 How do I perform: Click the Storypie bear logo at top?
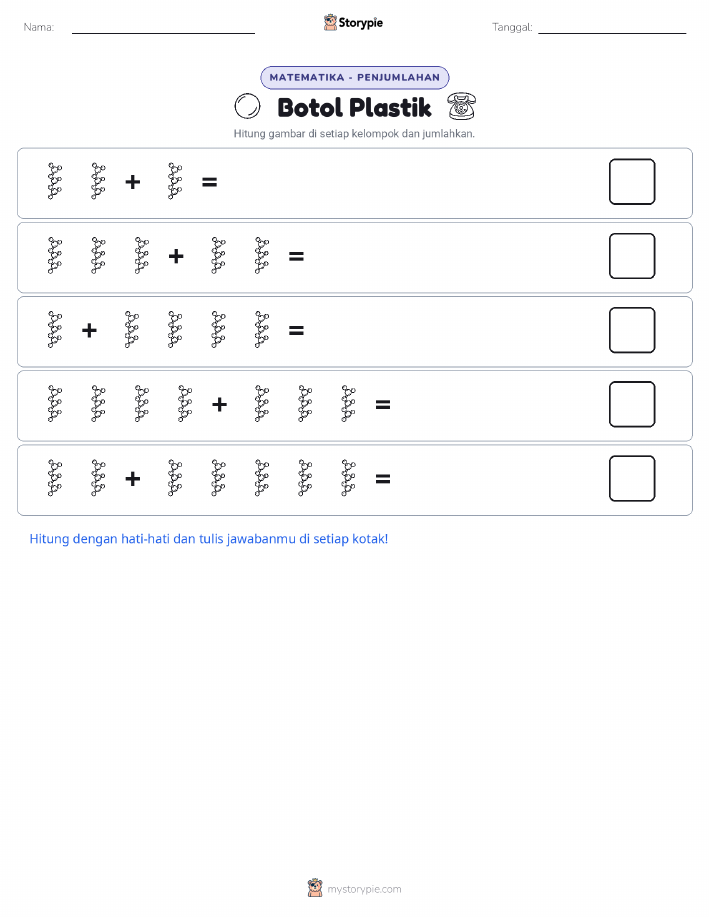pos(331,23)
